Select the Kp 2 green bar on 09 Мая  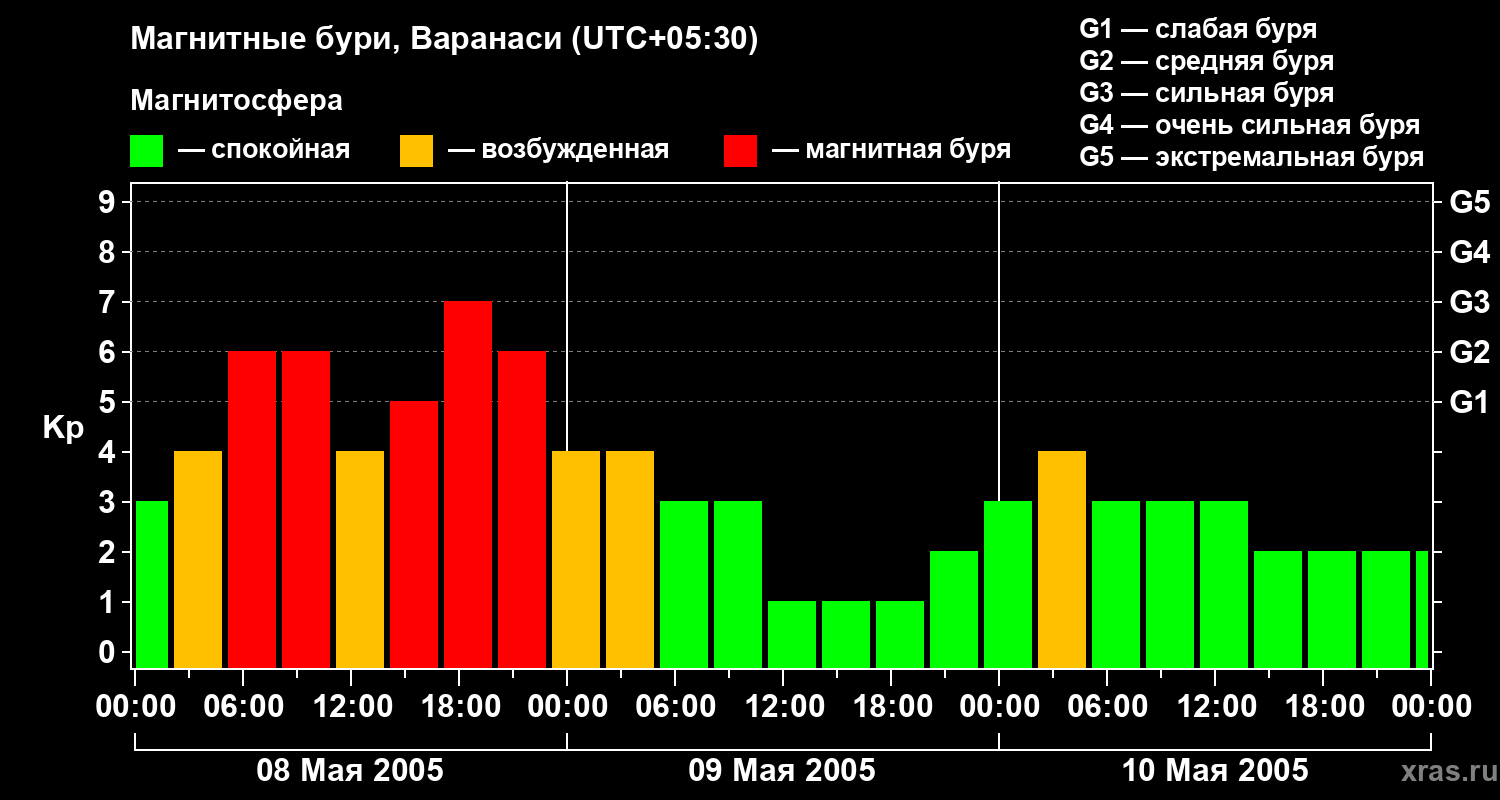coord(954,609)
